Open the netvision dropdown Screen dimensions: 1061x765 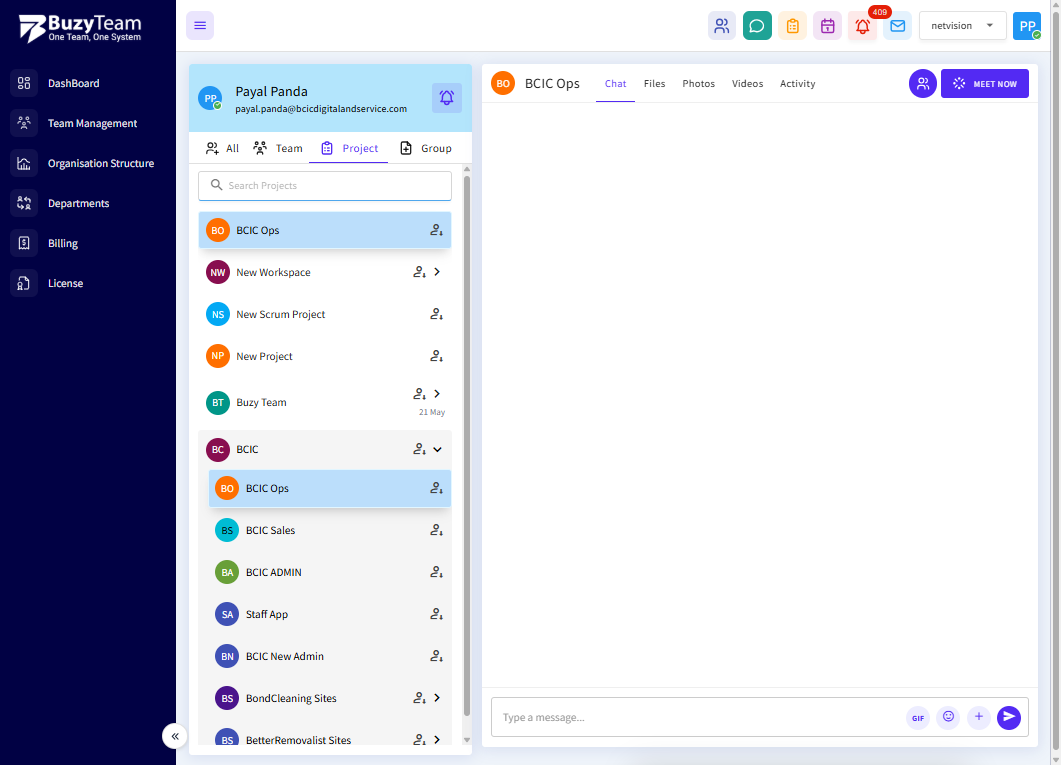(962, 26)
